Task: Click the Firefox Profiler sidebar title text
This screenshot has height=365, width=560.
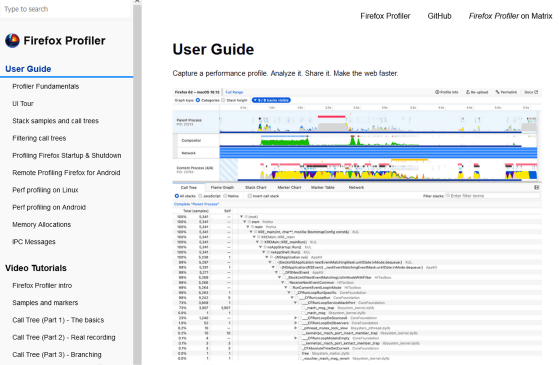Action: pyautogui.click(x=64, y=41)
